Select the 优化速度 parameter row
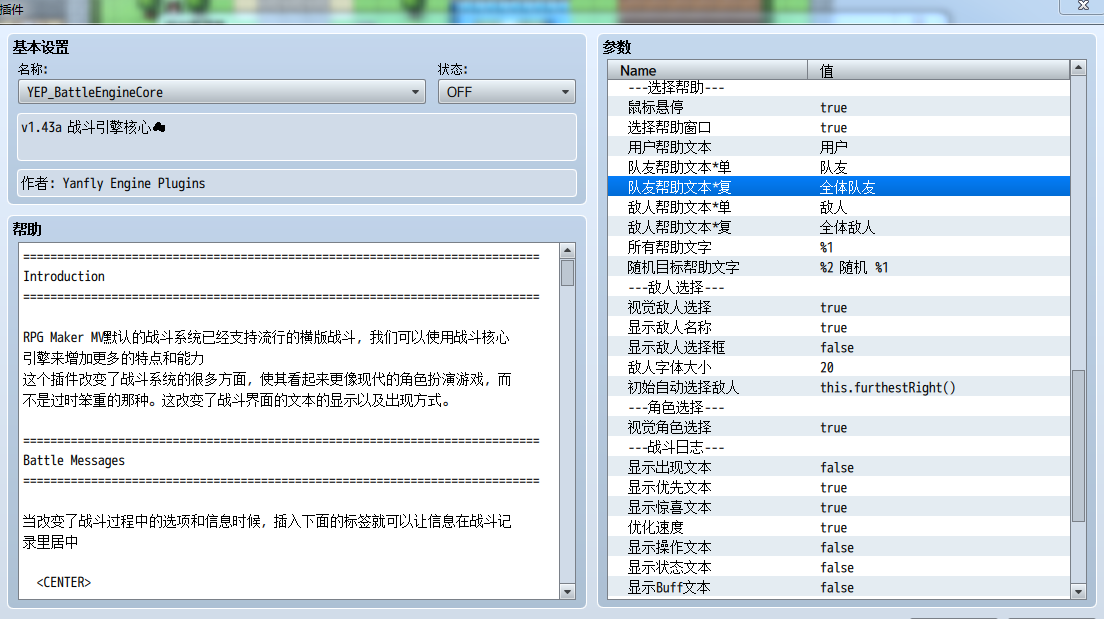1104x619 pixels. [x=839, y=527]
